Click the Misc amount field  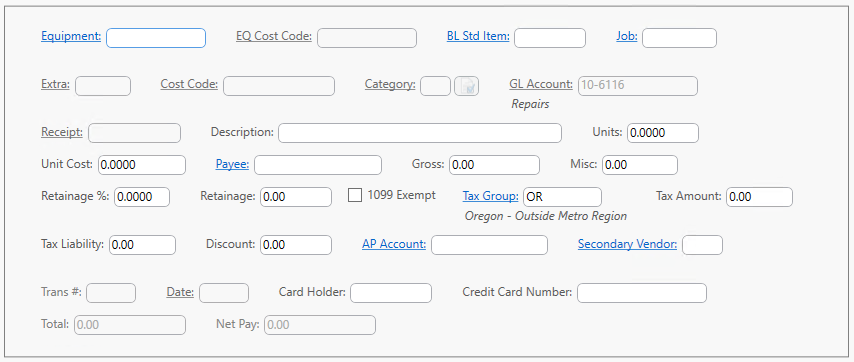tap(640, 165)
